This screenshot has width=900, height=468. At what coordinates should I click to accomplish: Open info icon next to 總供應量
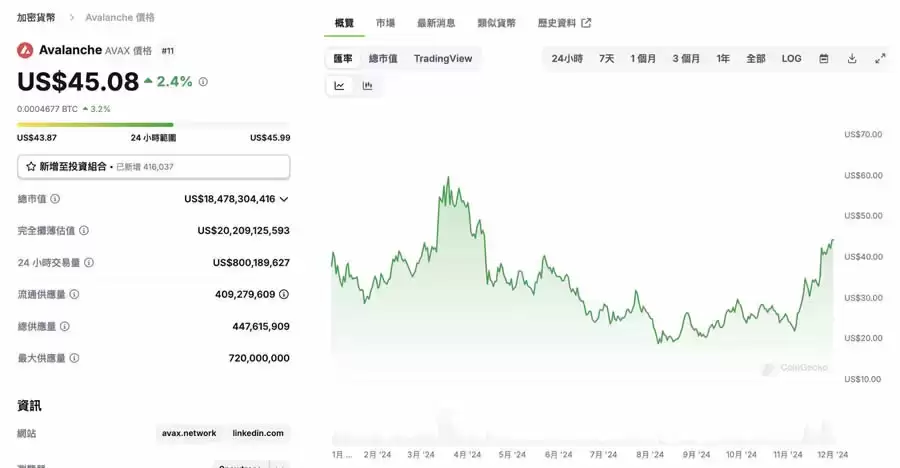point(65,326)
